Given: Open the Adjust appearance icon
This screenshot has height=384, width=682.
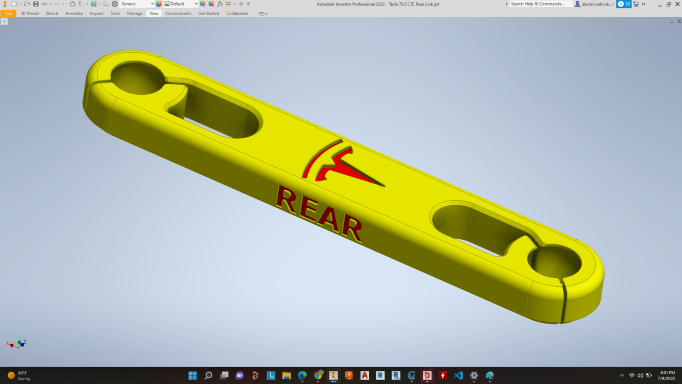Looking at the screenshot, I should [x=202, y=4].
